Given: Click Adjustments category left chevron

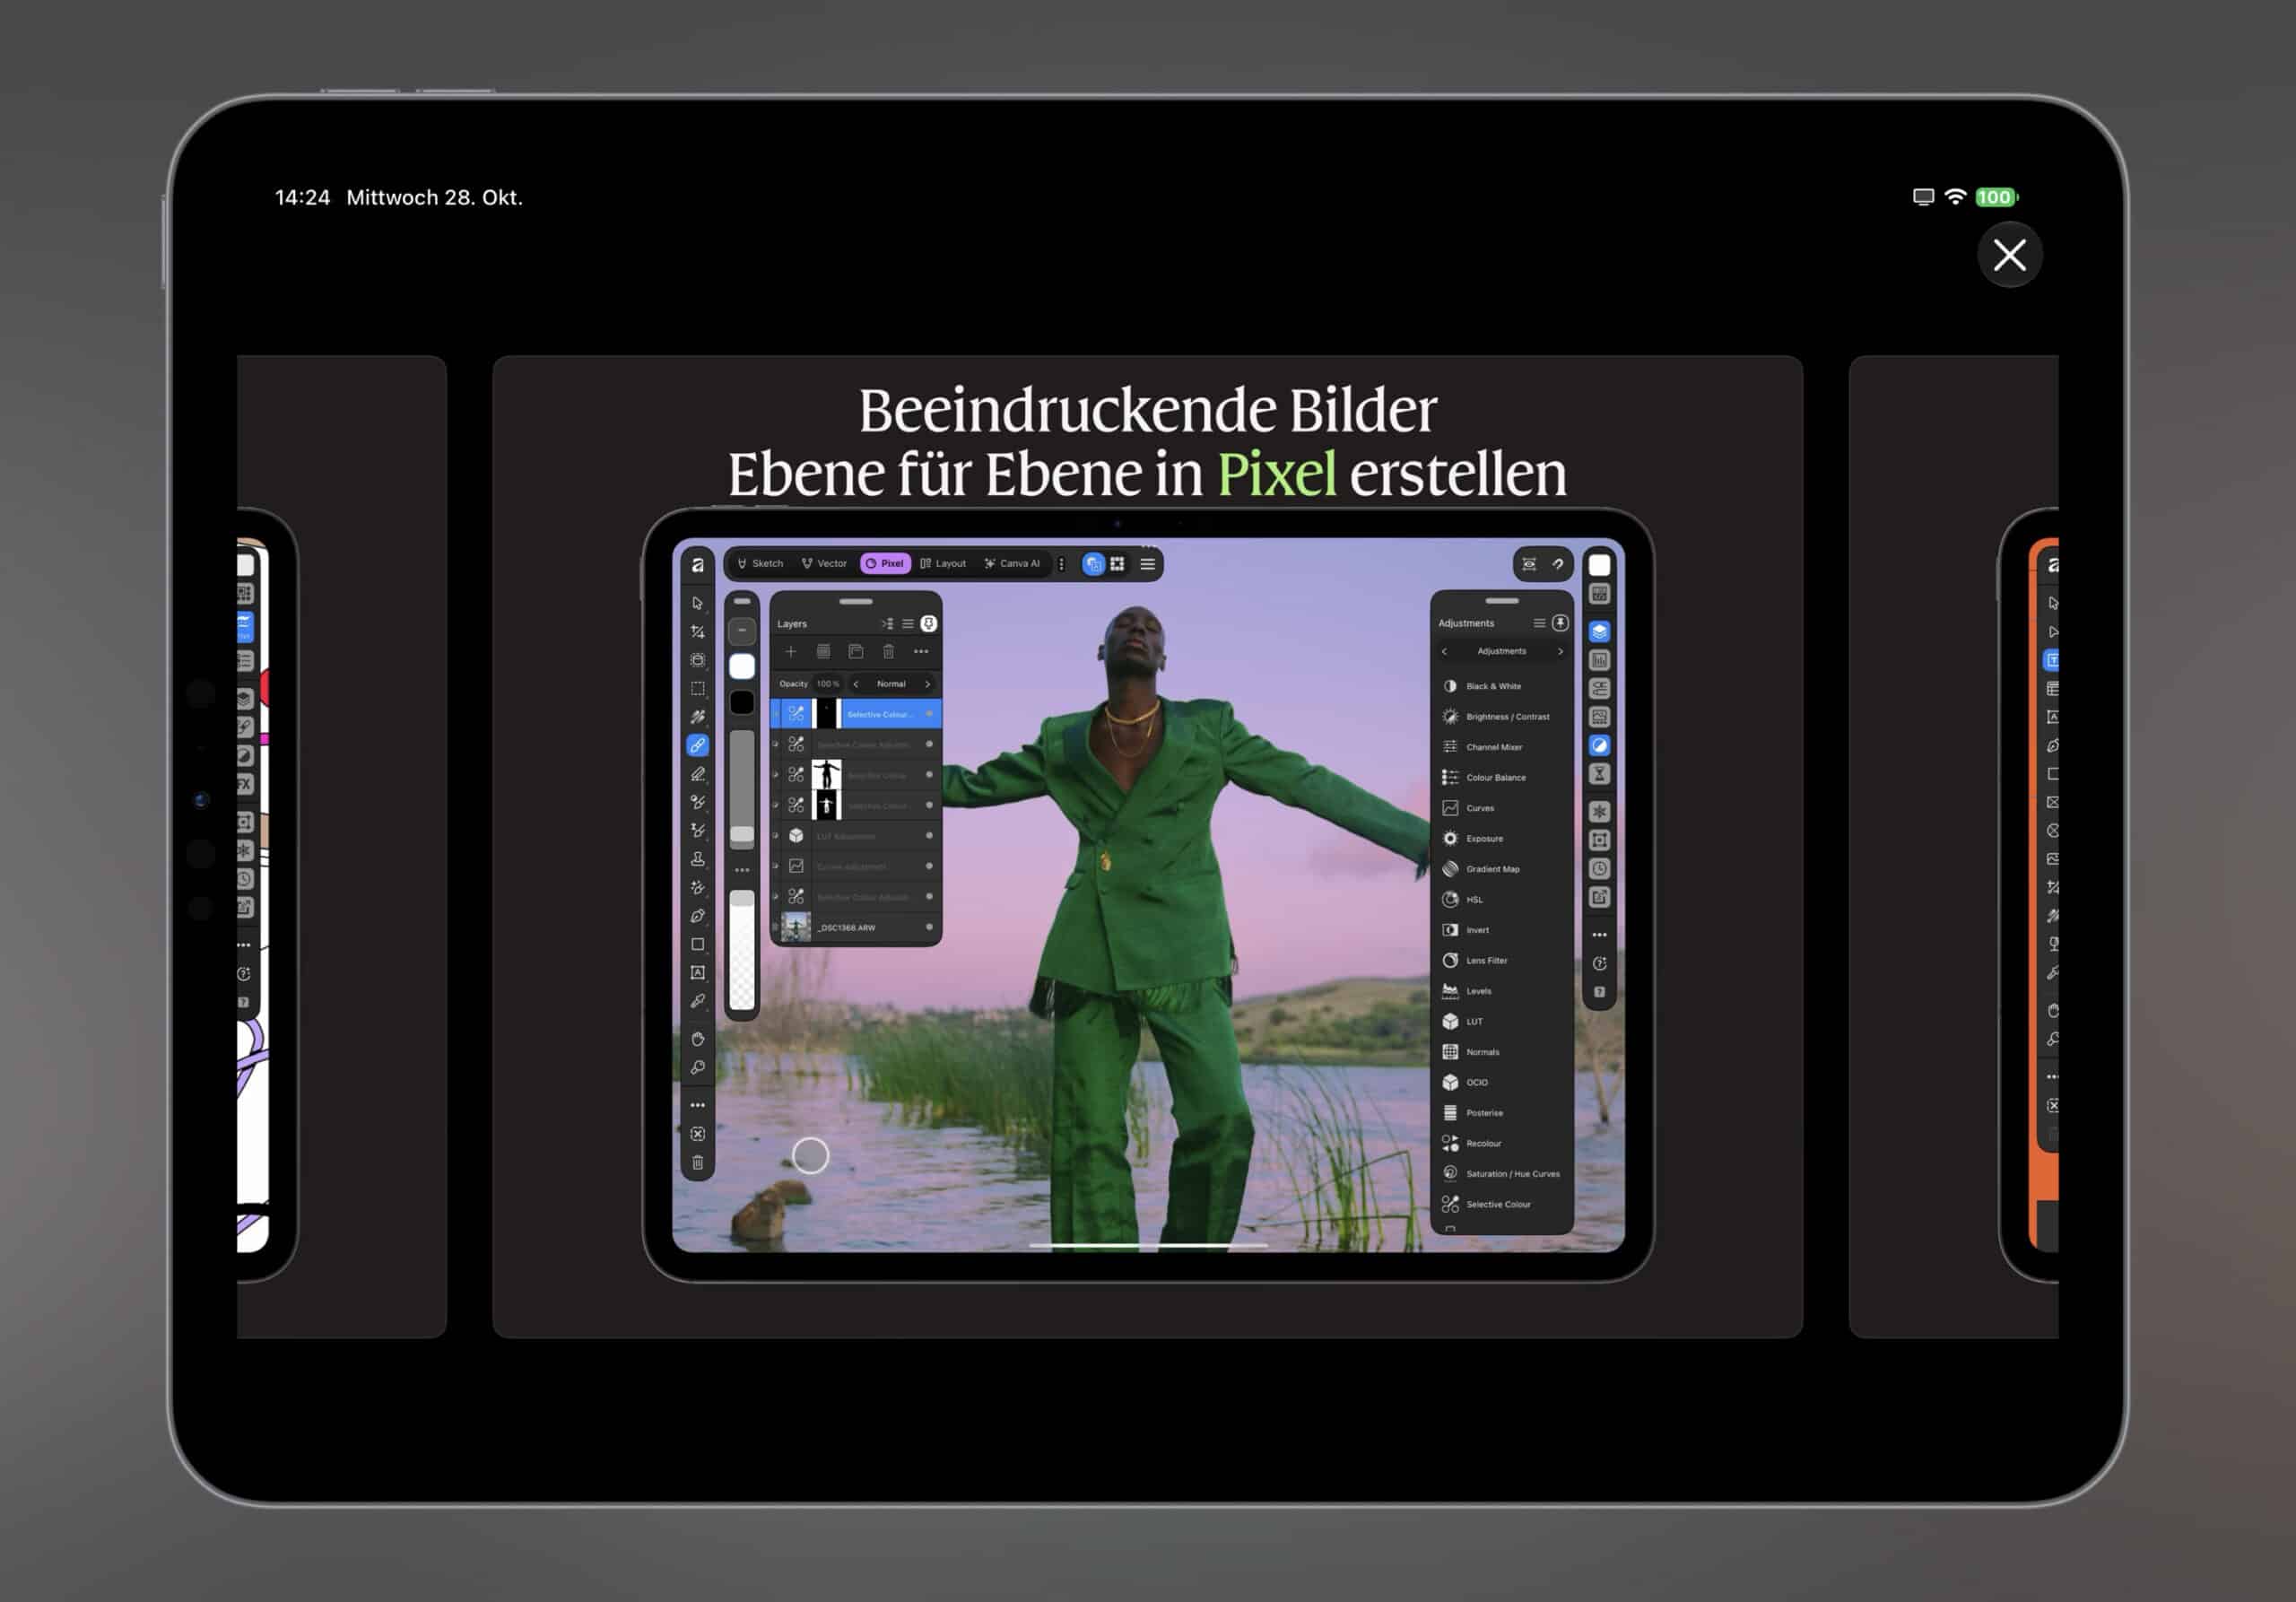Looking at the screenshot, I should tap(1444, 651).
